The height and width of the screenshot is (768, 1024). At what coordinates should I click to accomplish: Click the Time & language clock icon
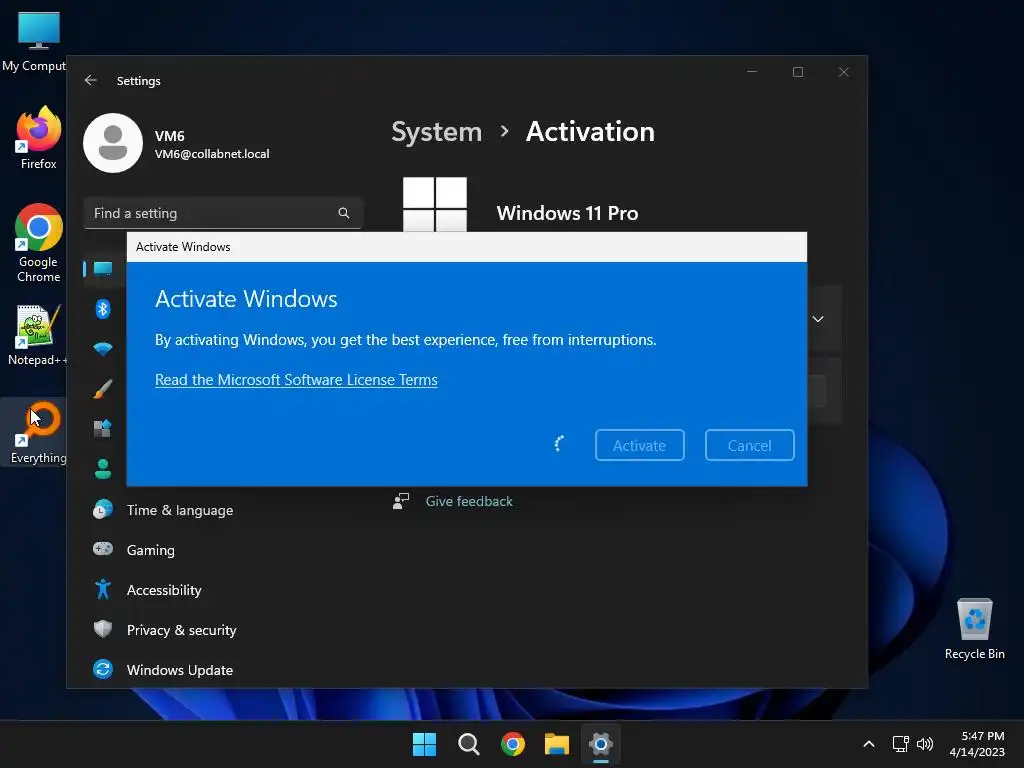103,509
